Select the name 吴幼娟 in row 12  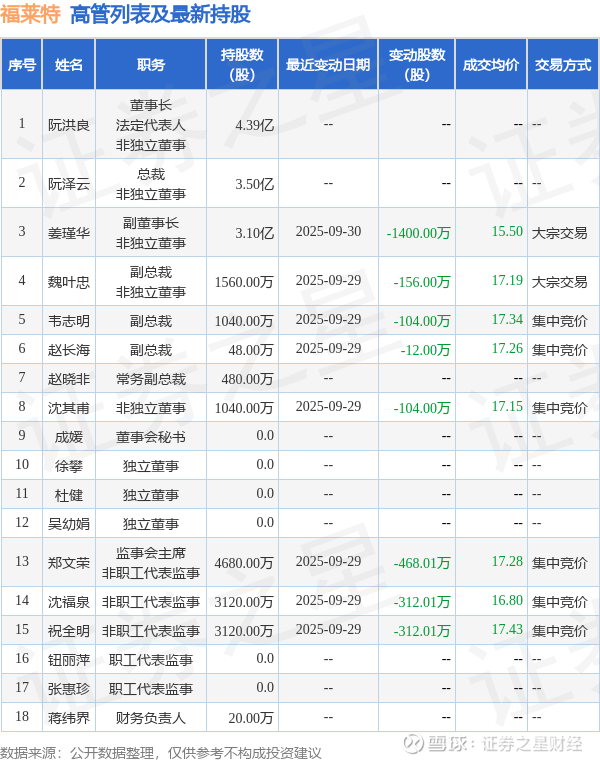tap(69, 524)
